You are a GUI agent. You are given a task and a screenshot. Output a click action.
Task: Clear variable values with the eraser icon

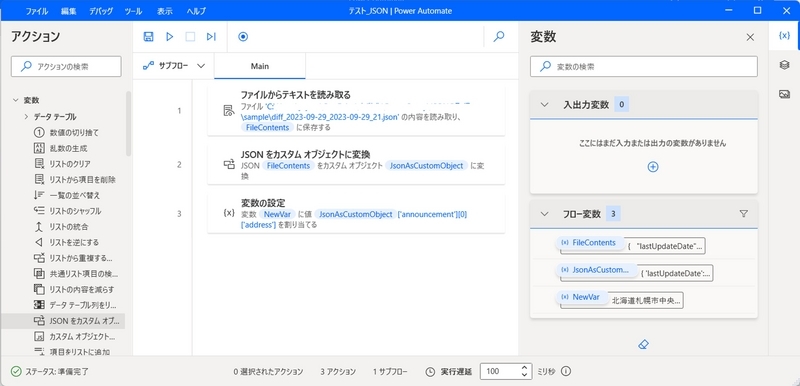643,345
